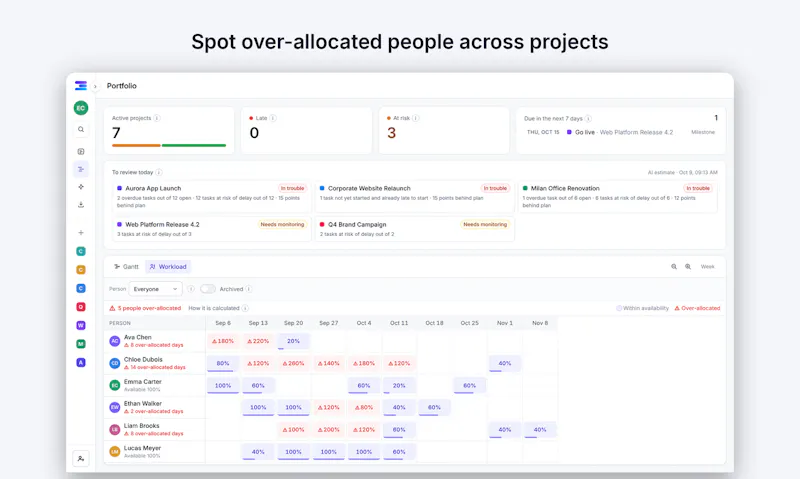Open the Go live milestone entry
Viewport: 800px width, 479px height.
tap(619, 132)
